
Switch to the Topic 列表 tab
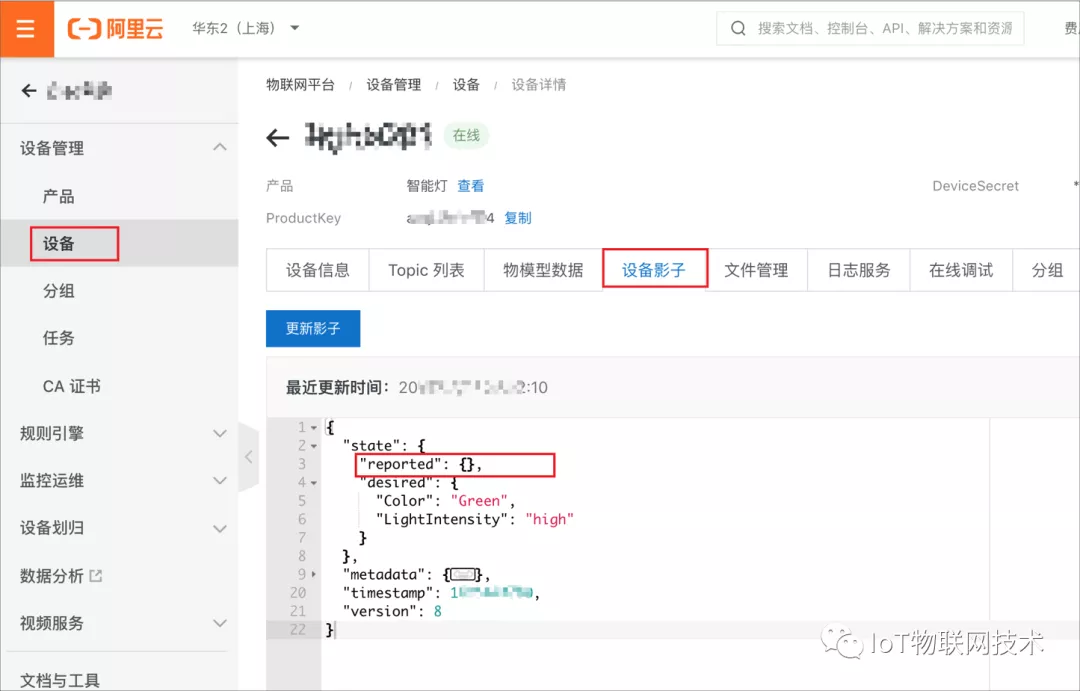point(426,270)
